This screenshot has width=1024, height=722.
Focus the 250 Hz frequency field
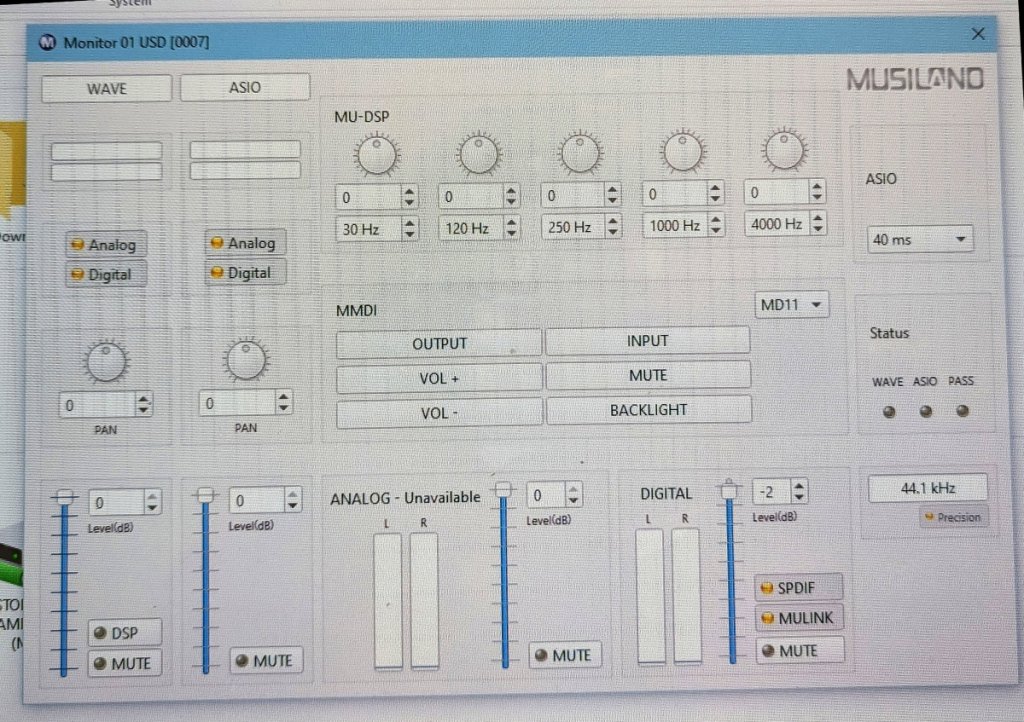[x=573, y=227]
